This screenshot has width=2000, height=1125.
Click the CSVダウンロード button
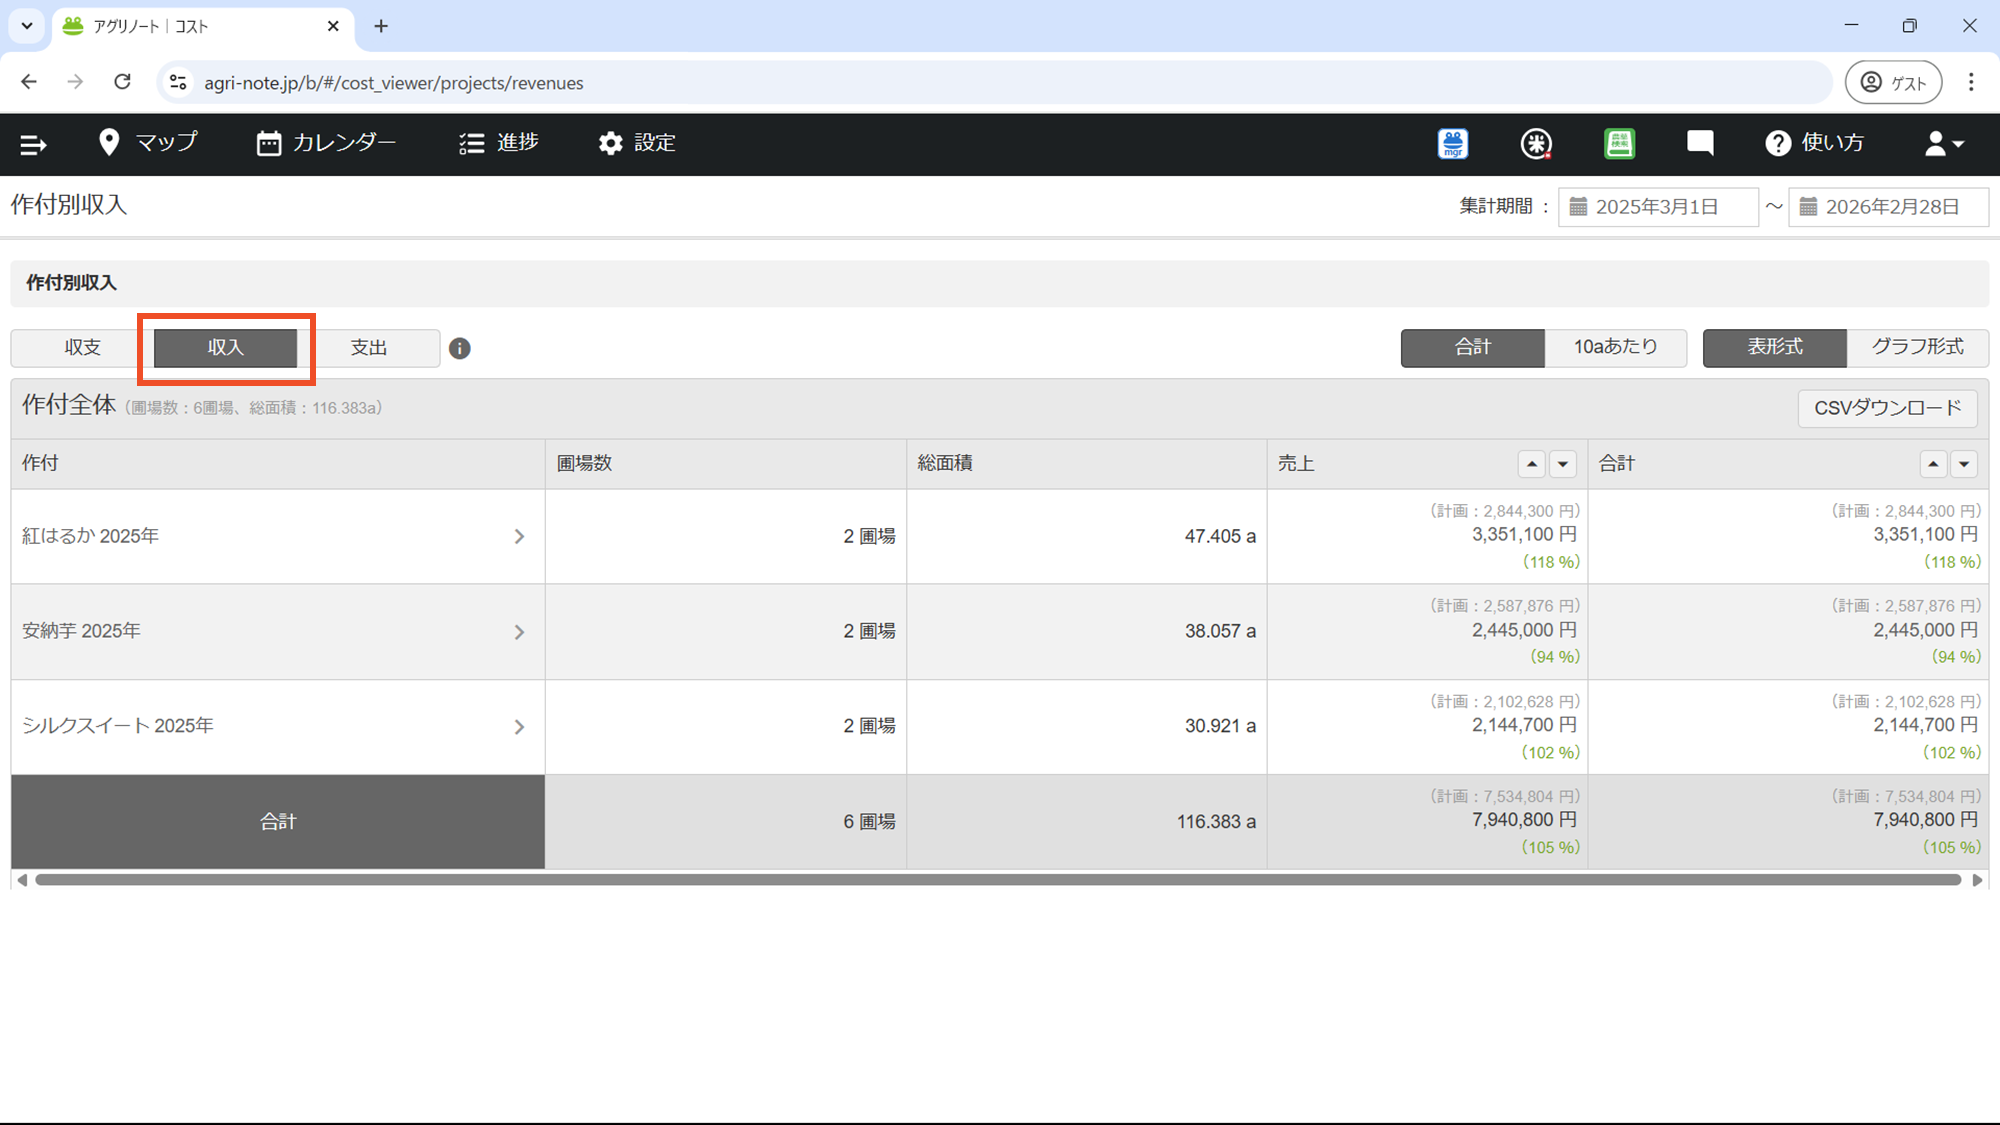click(1887, 408)
